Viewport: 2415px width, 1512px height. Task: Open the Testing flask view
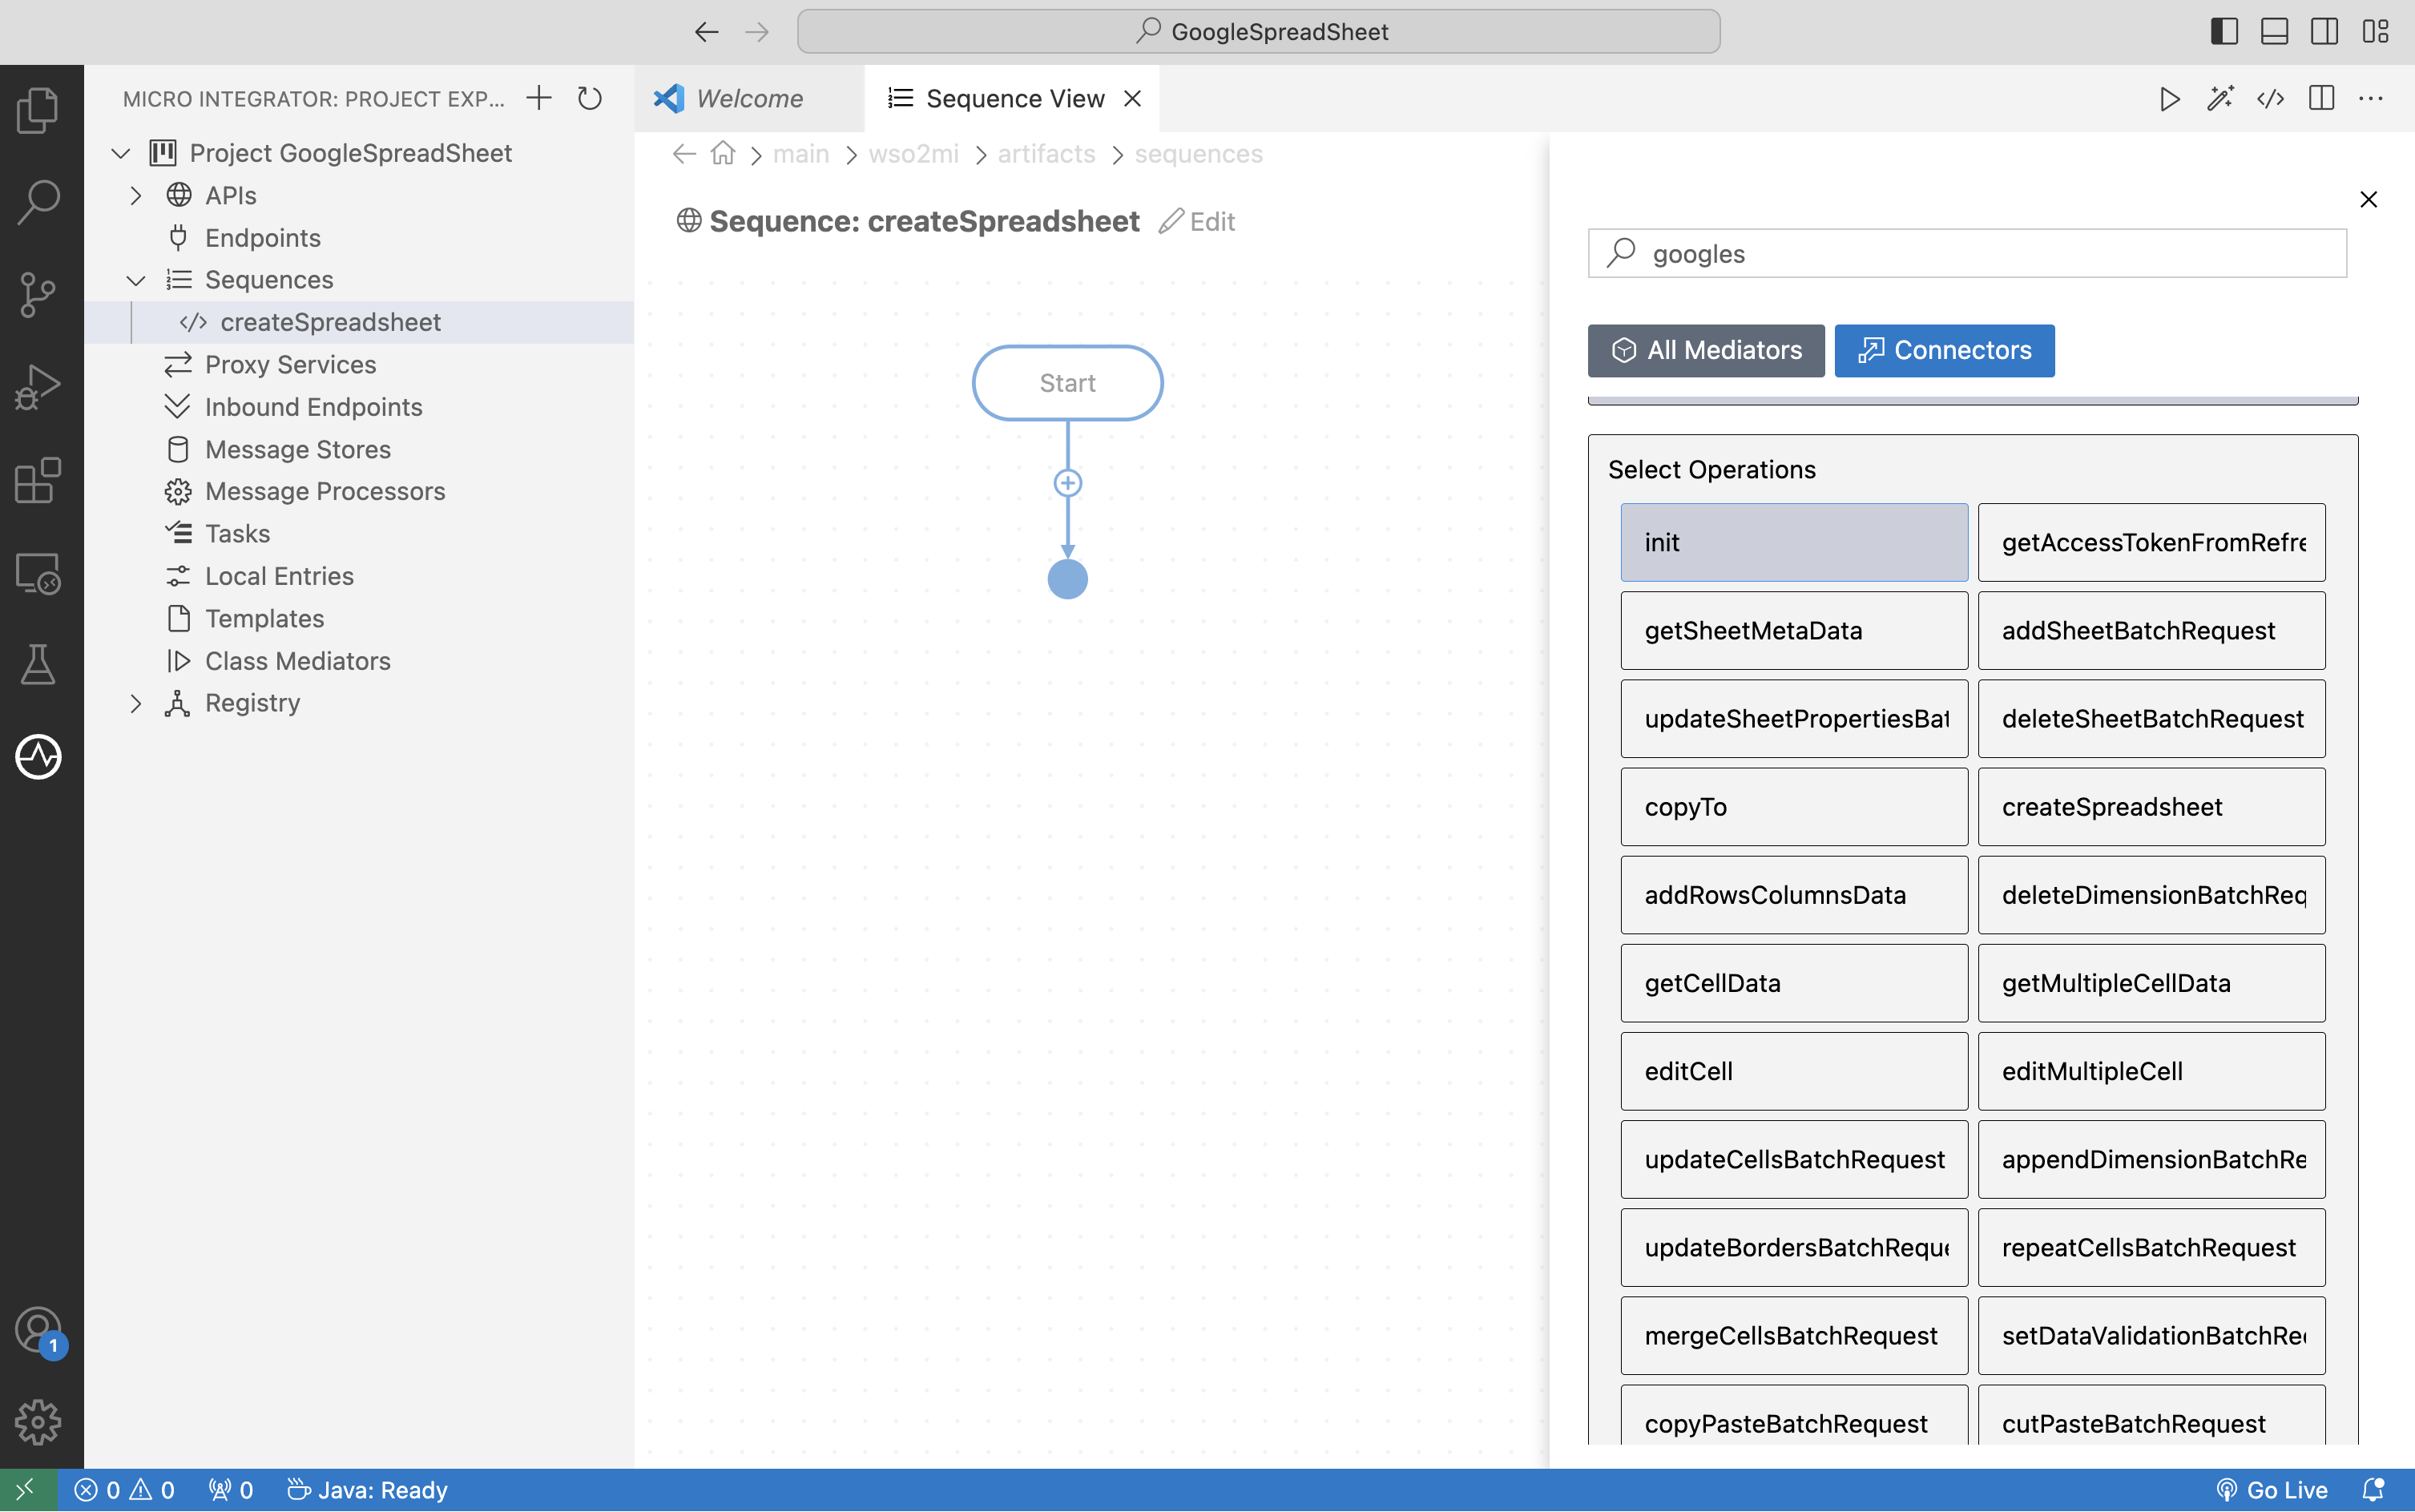[x=38, y=665]
